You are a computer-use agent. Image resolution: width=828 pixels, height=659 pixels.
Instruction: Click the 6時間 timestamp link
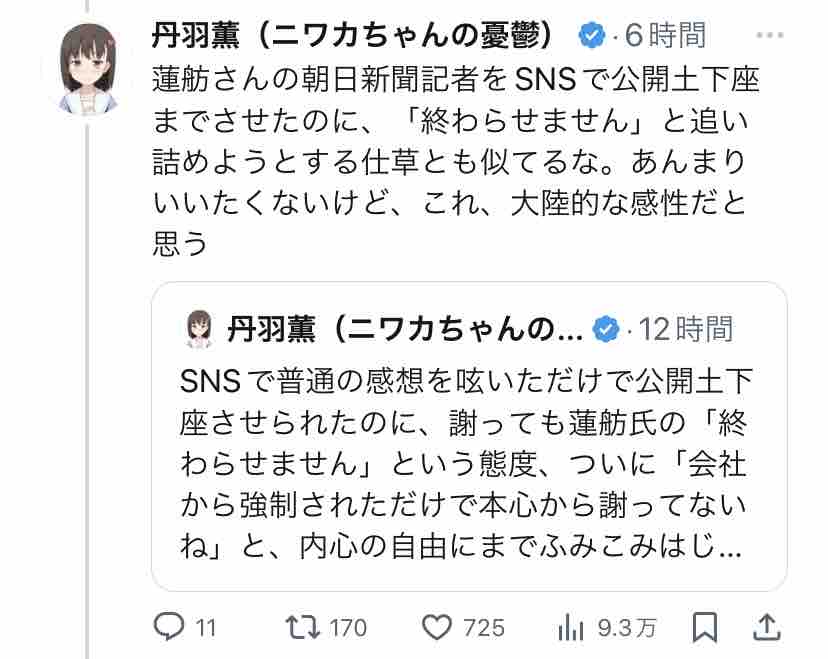pos(665,37)
